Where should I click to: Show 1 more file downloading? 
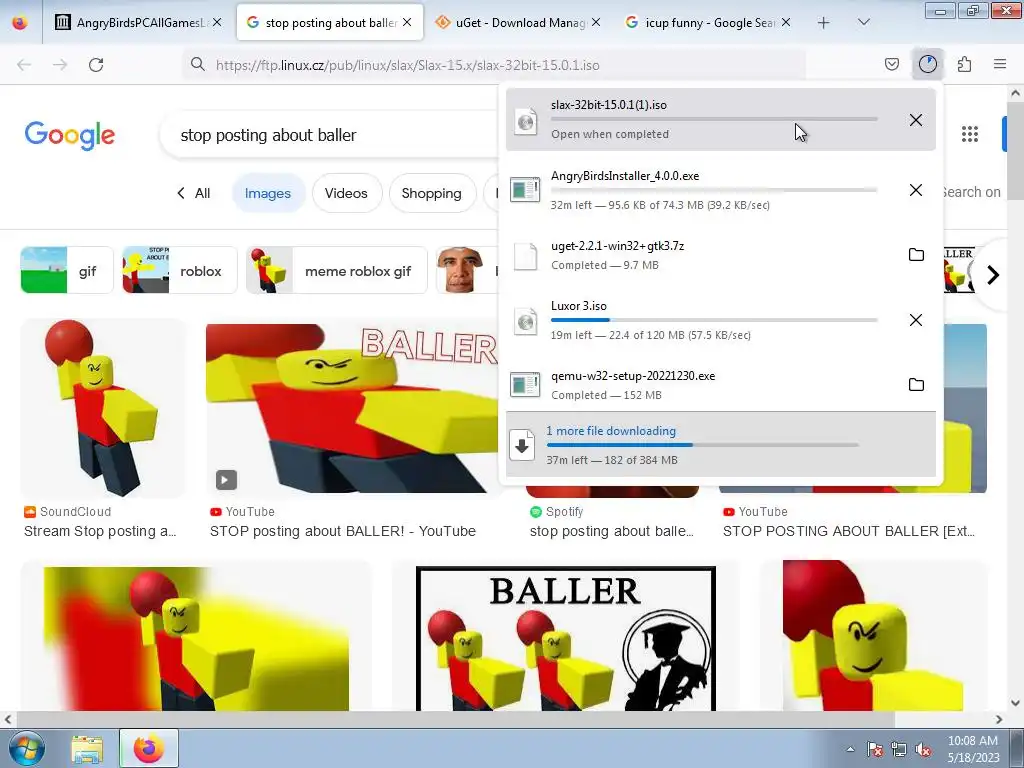[720, 445]
